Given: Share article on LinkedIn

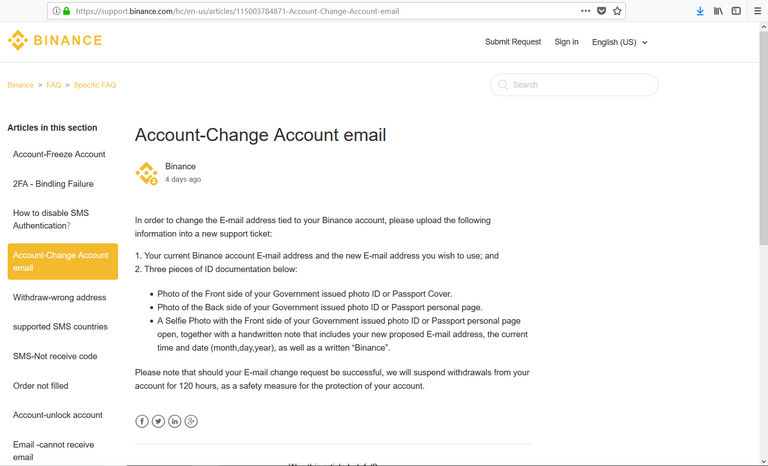Looking at the screenshot, I should (x=175, y=421).
